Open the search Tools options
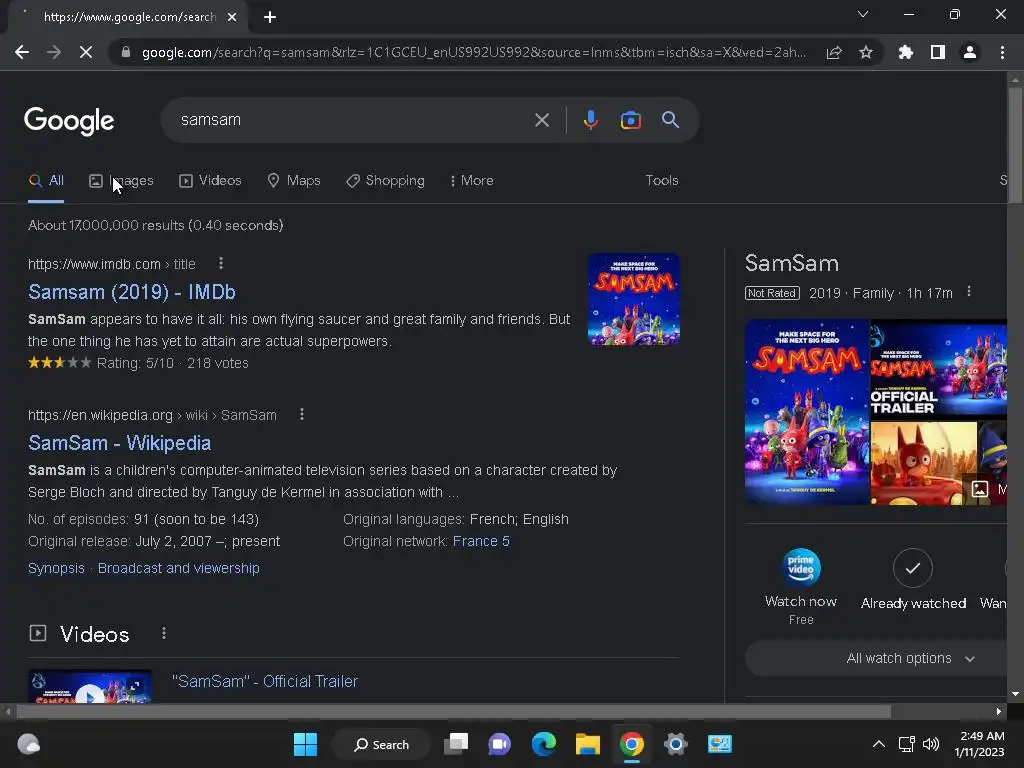Image resolution: width=1024 pixels, height=768 pixels. (x=662, y=181)
